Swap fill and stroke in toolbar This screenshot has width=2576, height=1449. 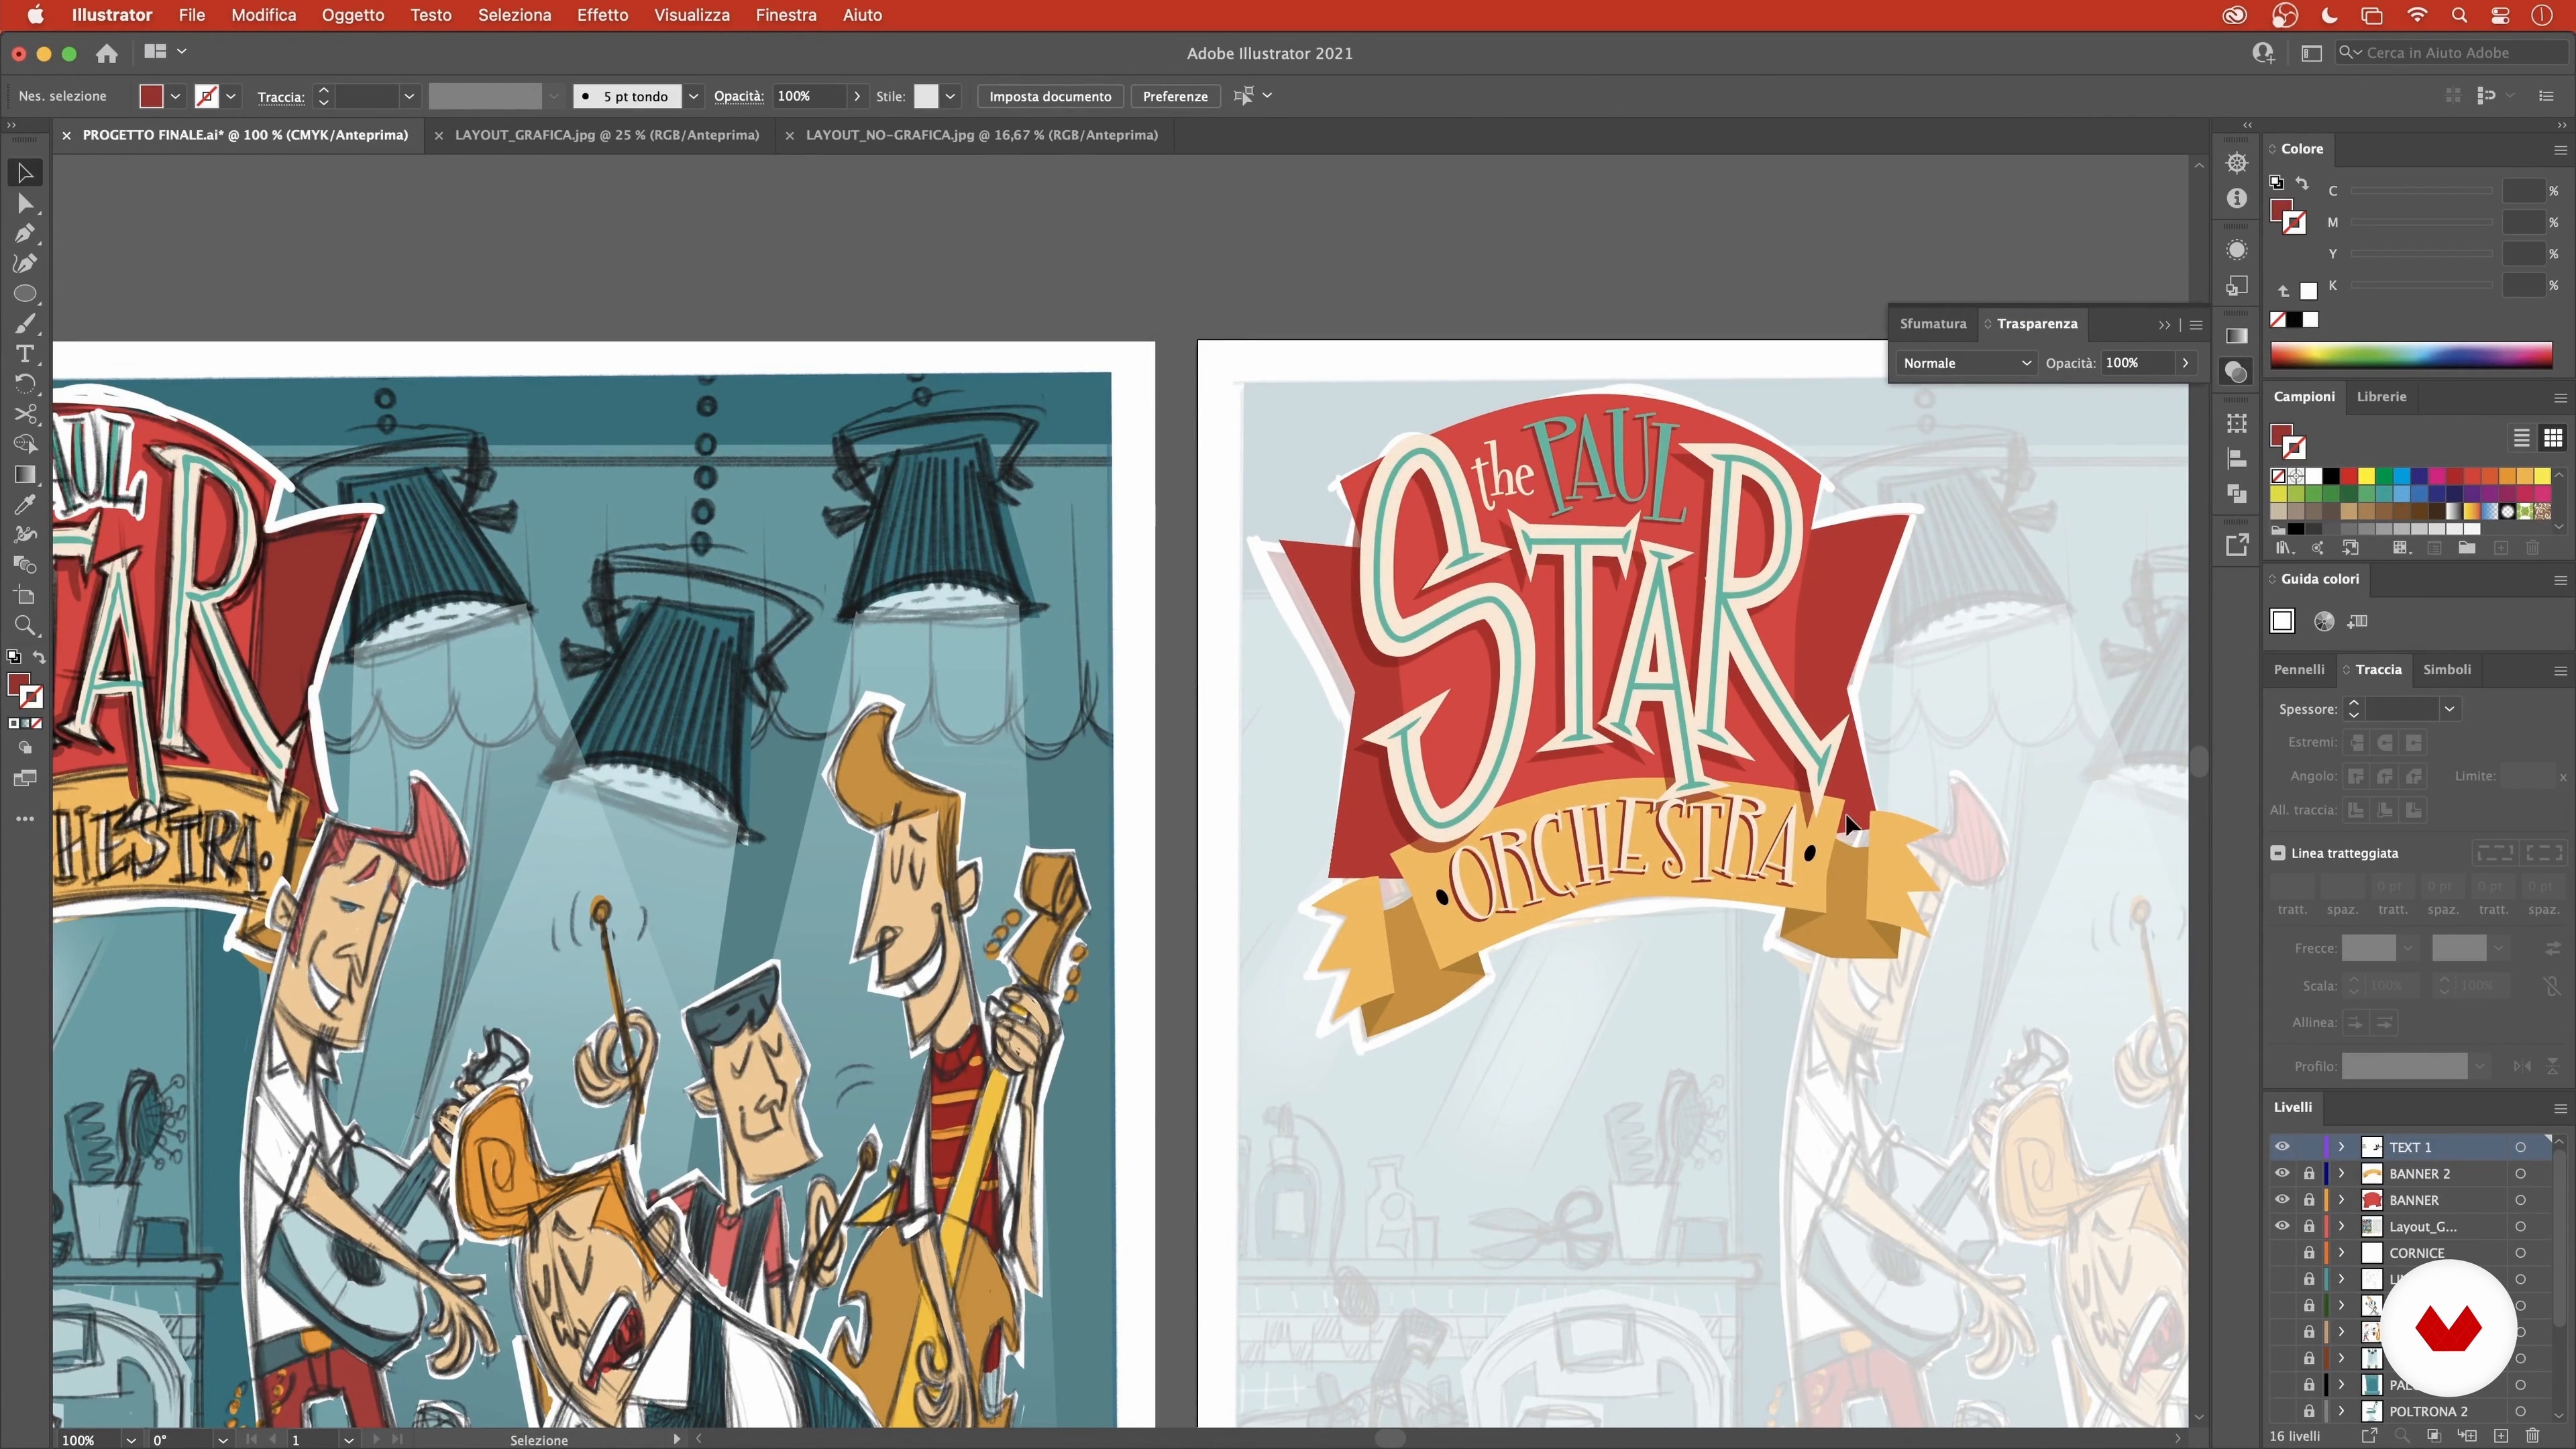coord(39,657)
